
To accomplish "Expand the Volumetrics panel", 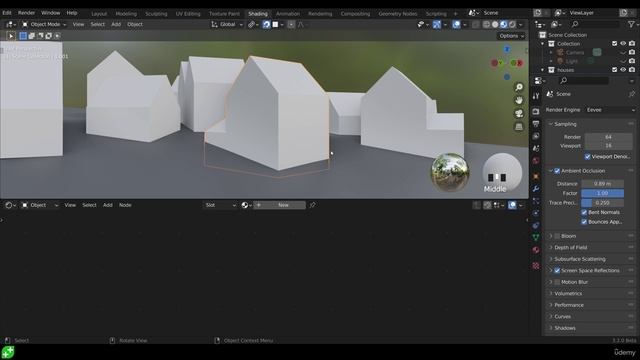I will click(x=568, y=293).
